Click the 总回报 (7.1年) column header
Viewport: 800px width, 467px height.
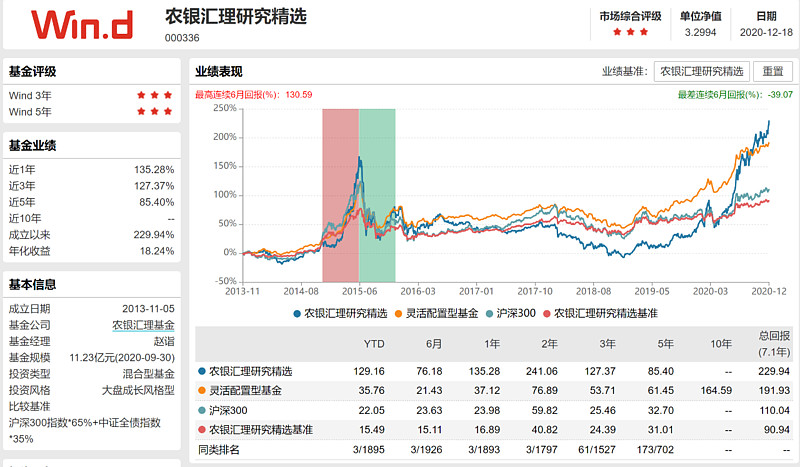coord(774,344)
